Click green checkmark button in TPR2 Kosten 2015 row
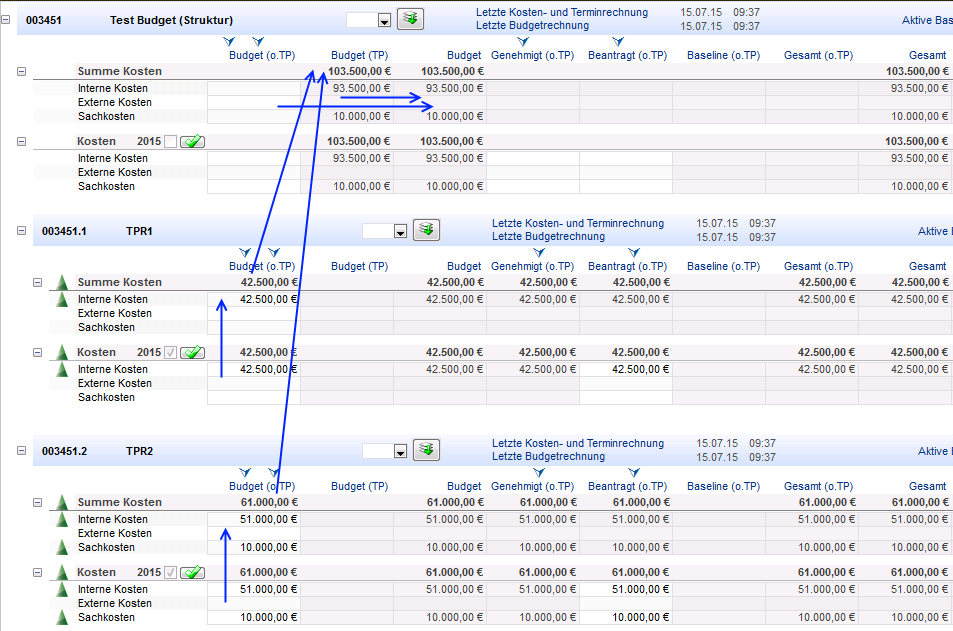 (x=192, y=572)
